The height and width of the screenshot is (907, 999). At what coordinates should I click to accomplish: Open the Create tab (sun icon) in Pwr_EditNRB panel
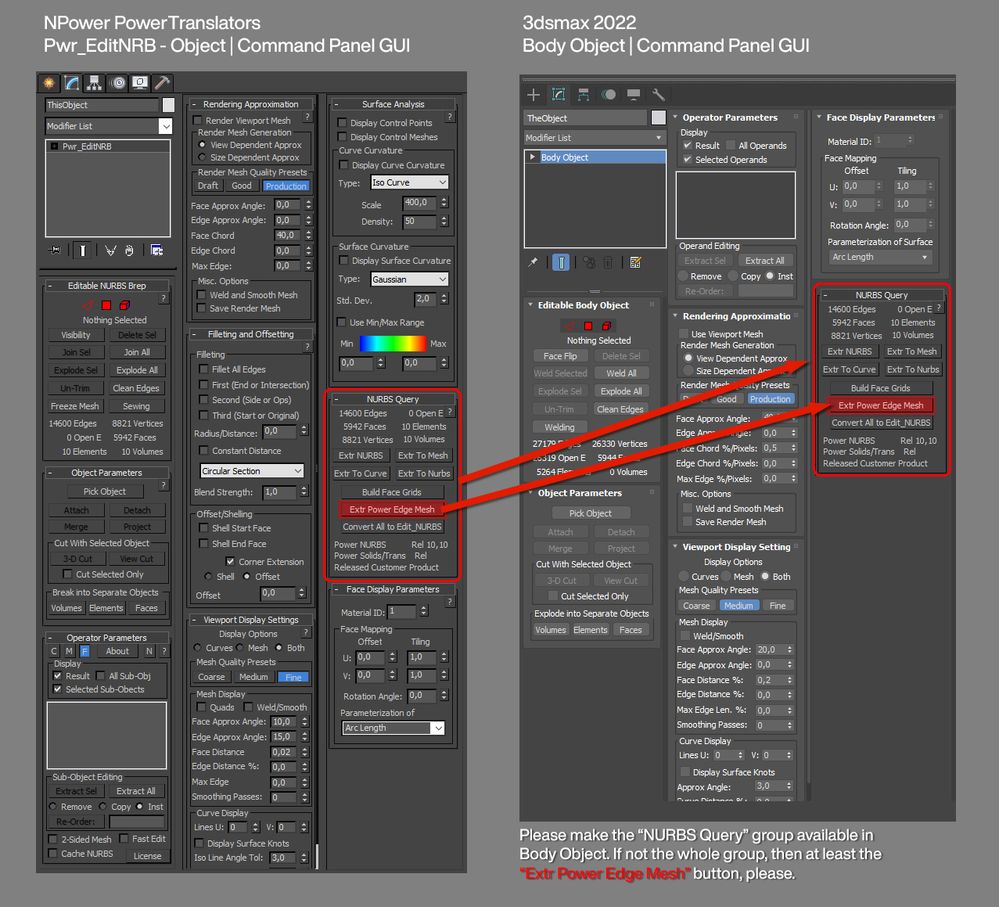tap(49, 83)
